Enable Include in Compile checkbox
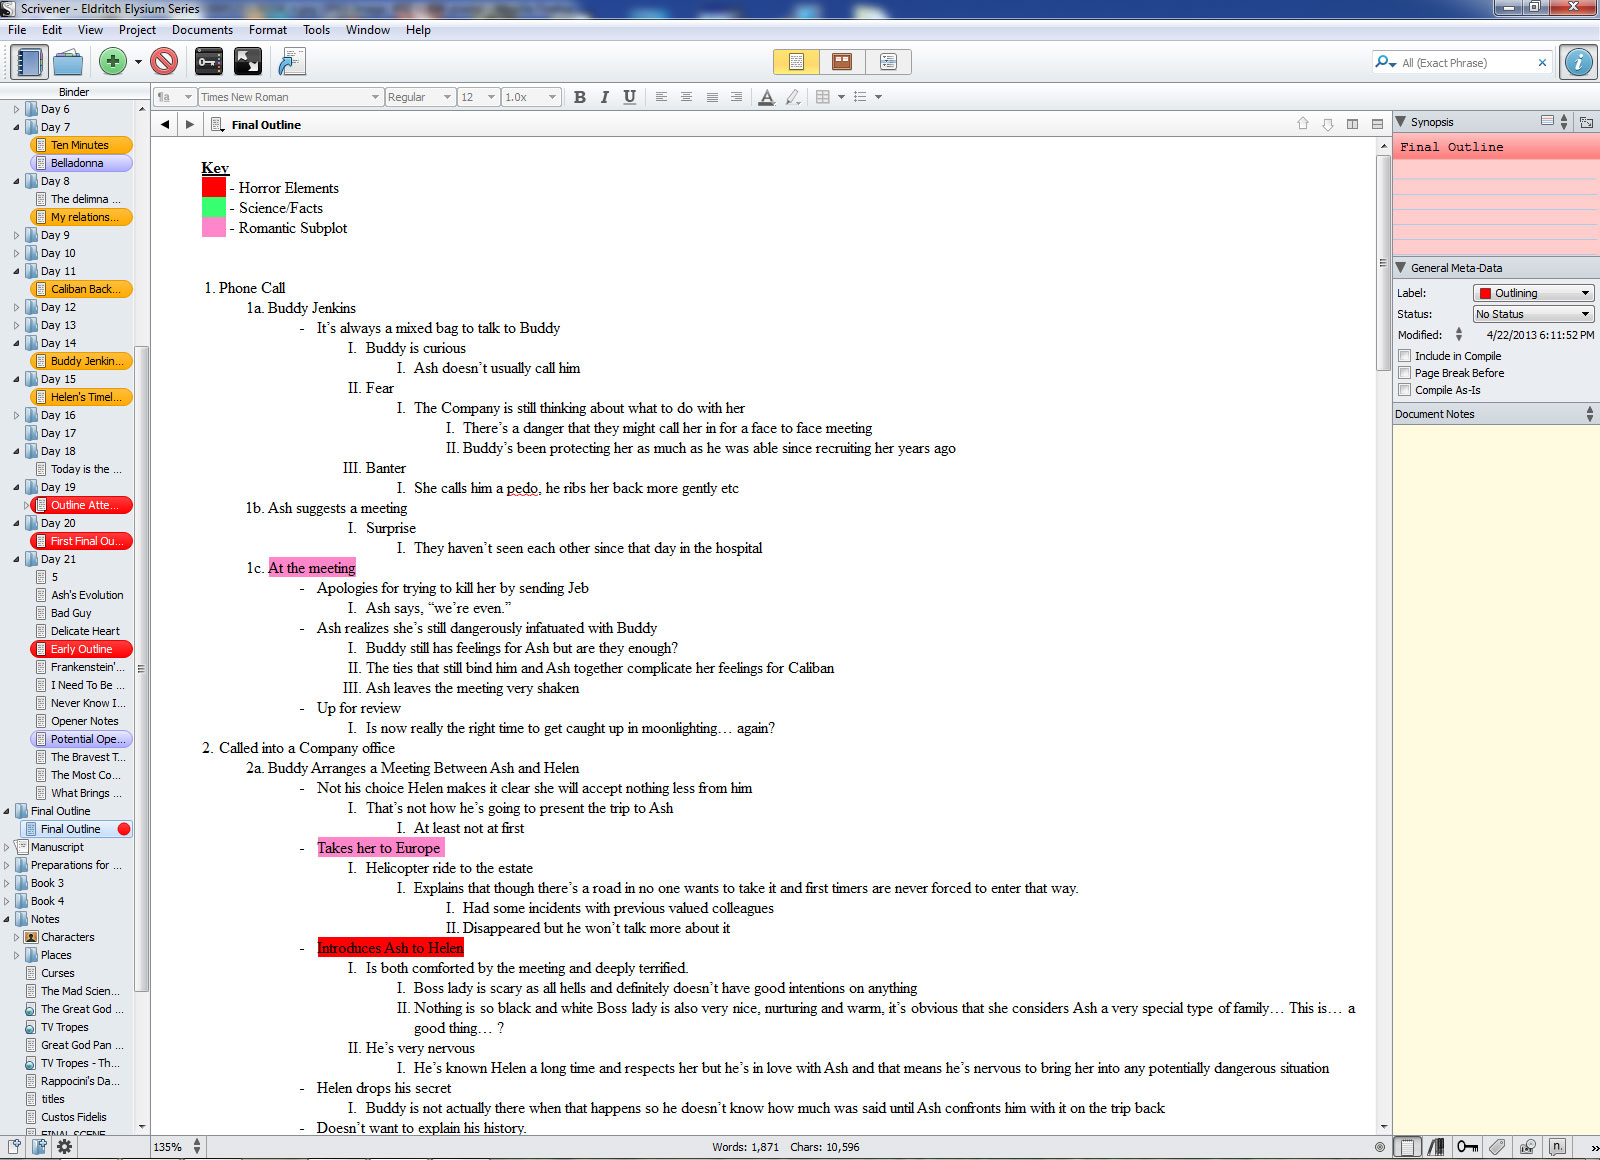1600x1160 pixels. (1405, 356)
